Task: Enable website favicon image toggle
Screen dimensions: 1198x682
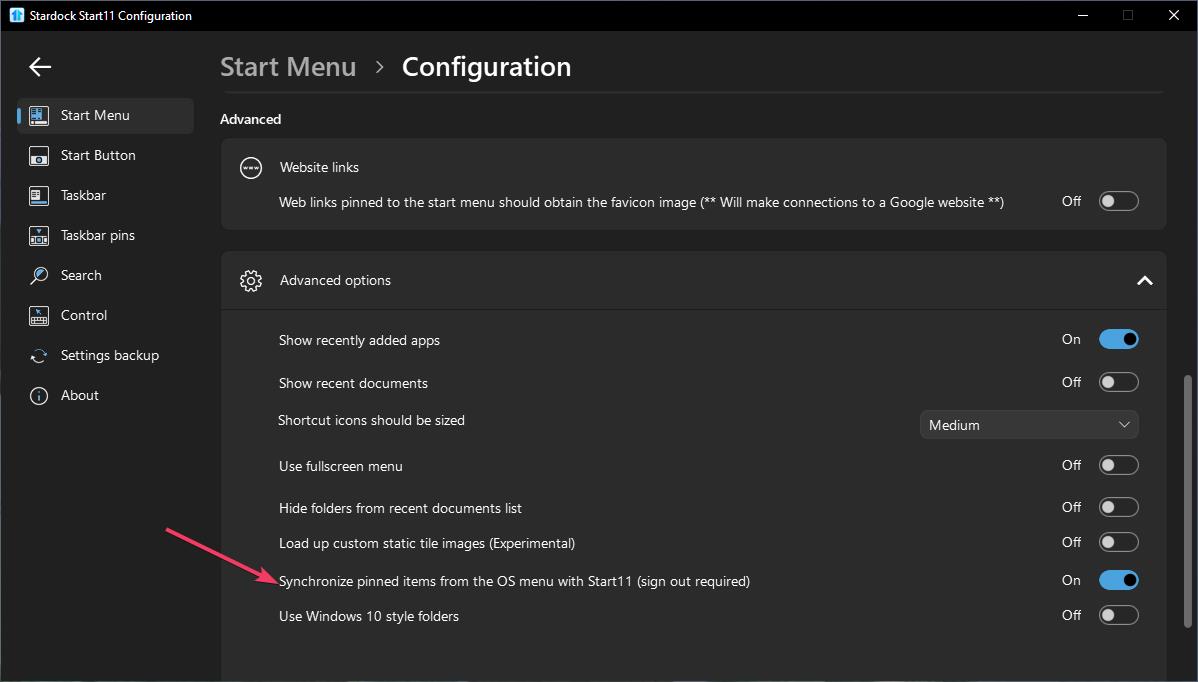Action: pyautogui.click(x=1118, y=201)
